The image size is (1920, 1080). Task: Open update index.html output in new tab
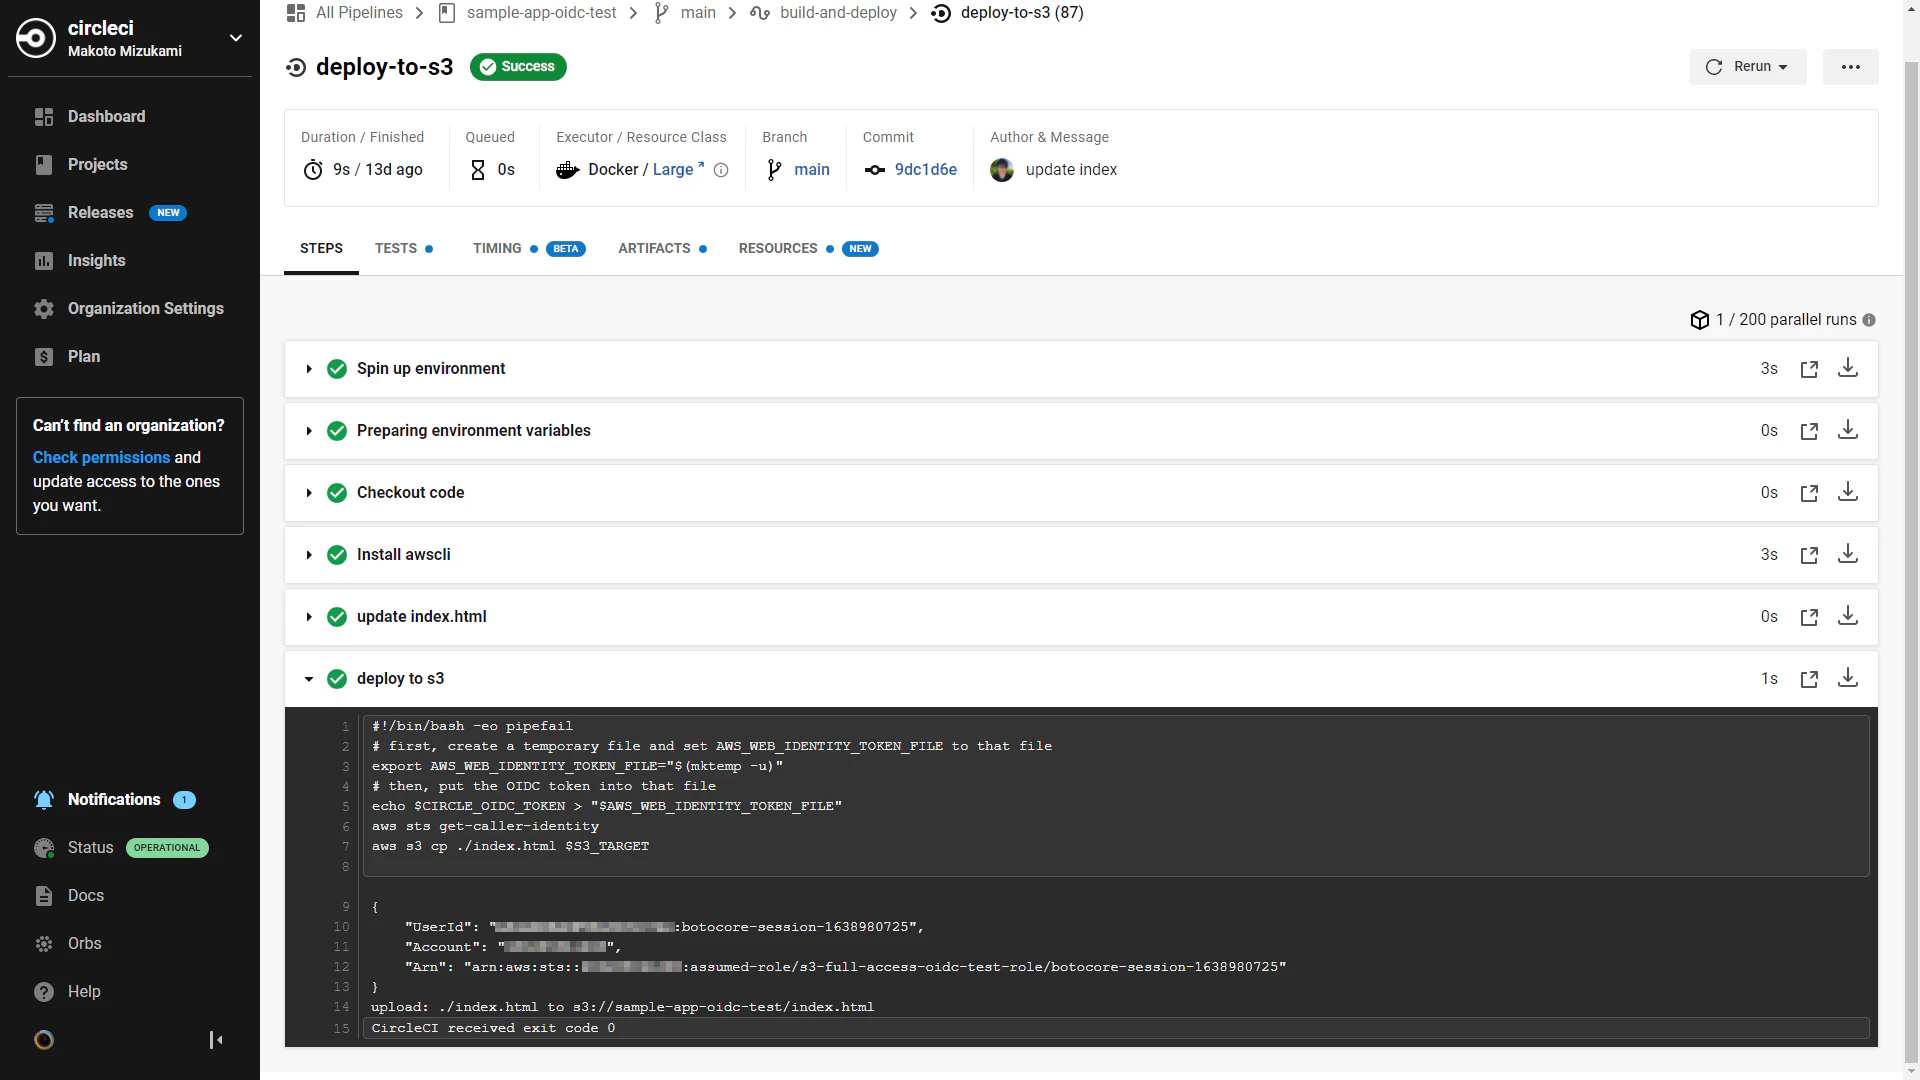point(1809,617)
